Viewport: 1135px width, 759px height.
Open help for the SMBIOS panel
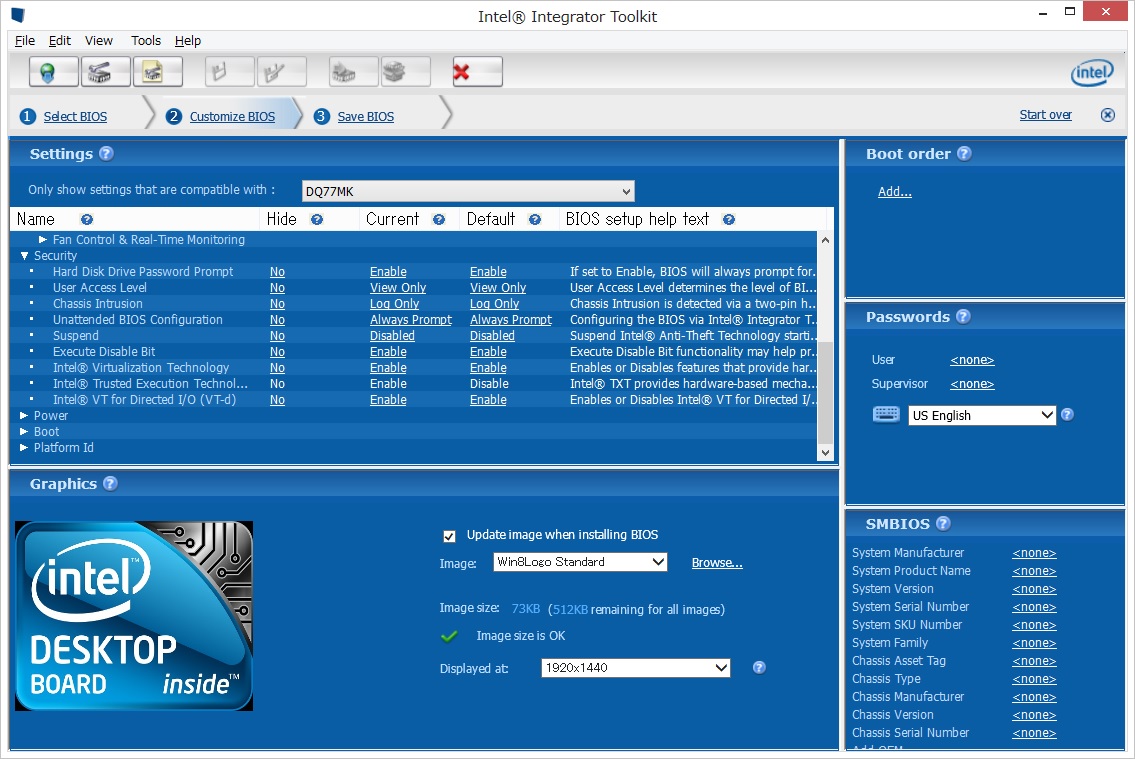coord(943,523)
